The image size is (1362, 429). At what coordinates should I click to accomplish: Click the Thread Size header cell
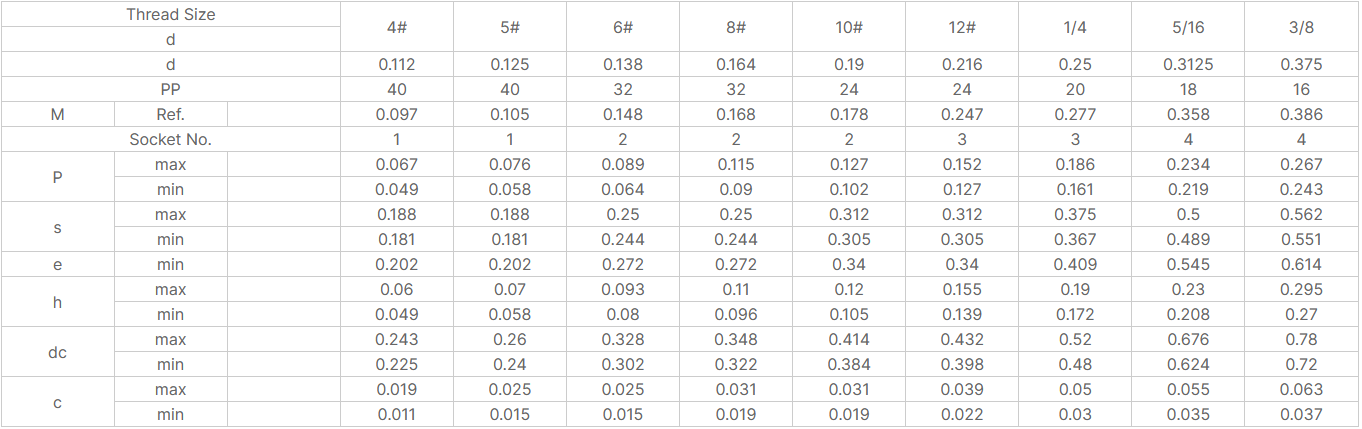click(x=170, y=14)
